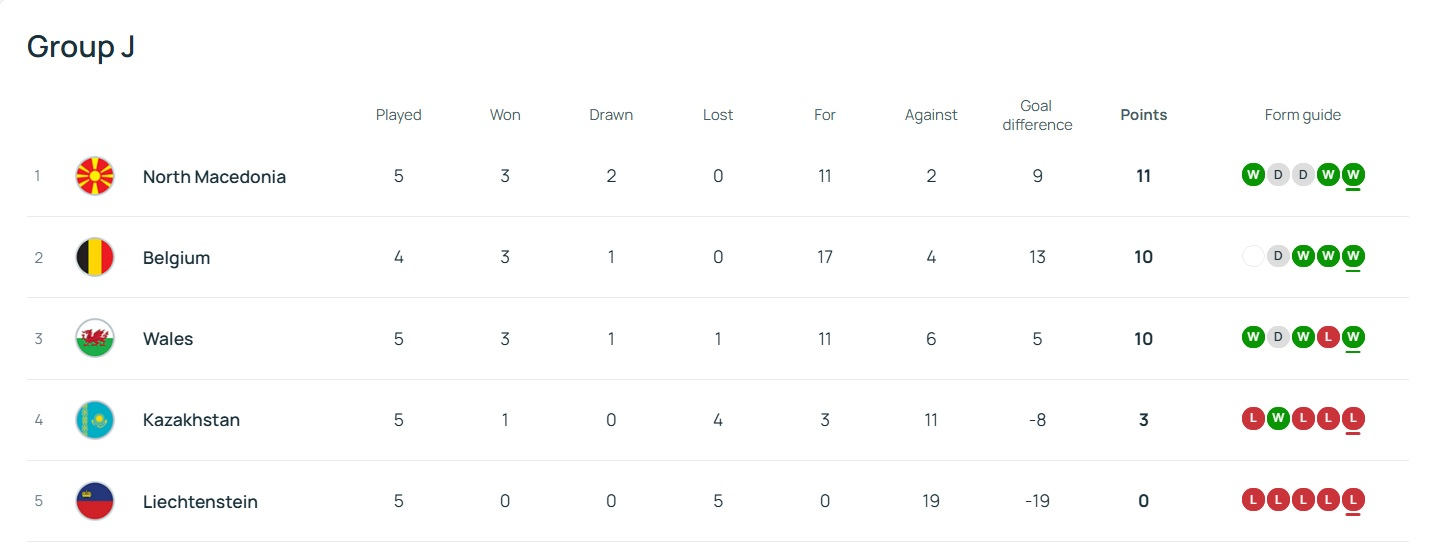Click the Points column header
Image resolution: width=1433 pixels, height=551 pixels.
[x=1143, y=115]
